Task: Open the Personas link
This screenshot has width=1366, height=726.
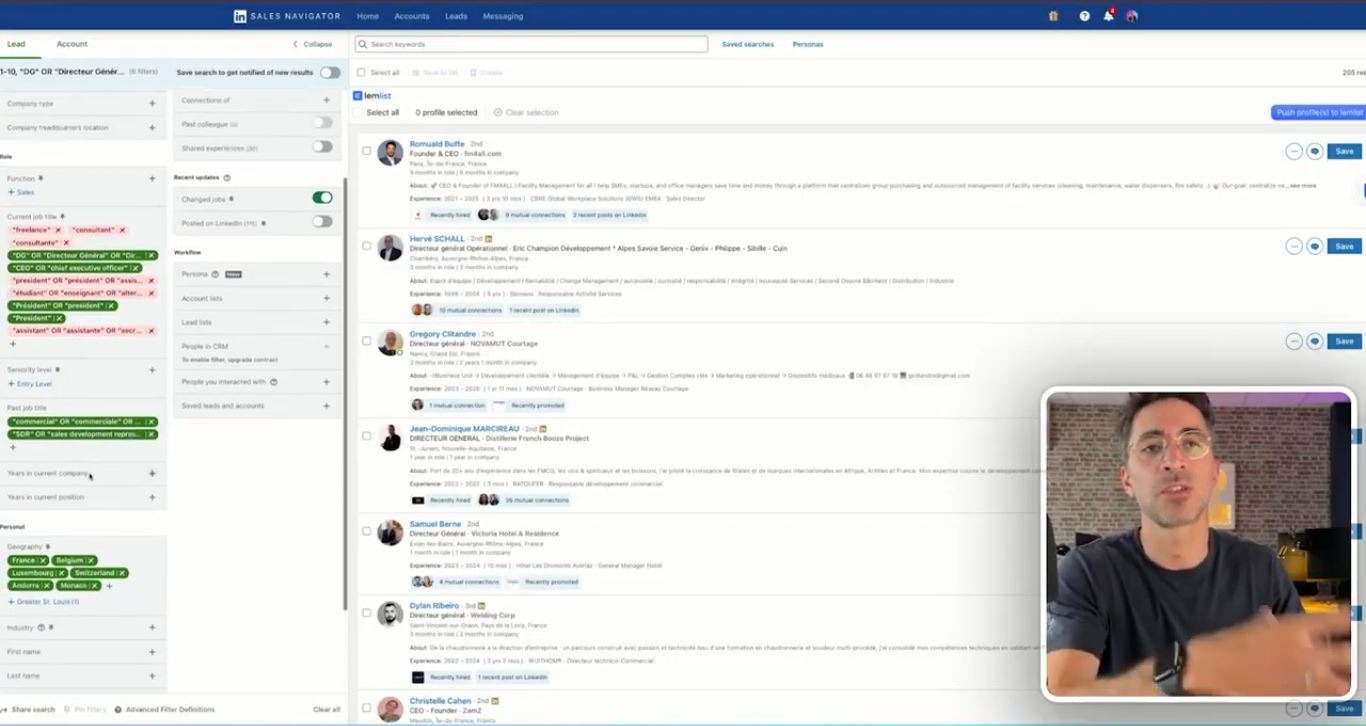Action: [x=808, y=44]
